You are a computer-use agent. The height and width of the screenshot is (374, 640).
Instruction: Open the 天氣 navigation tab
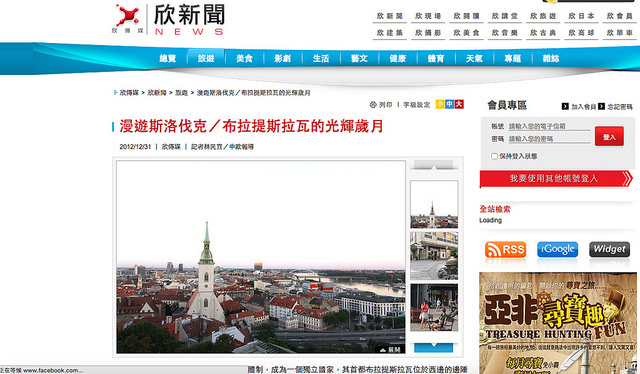pos(474,58)
